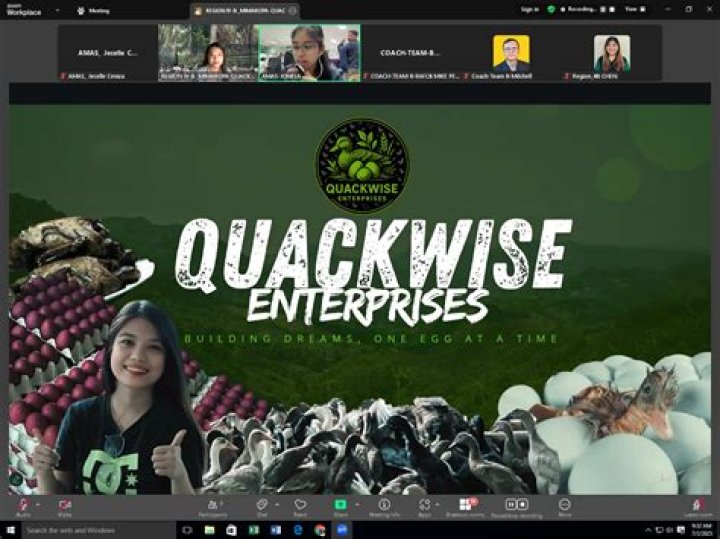Open the More options icon
The image size is (720, 539).
point(565,505)
